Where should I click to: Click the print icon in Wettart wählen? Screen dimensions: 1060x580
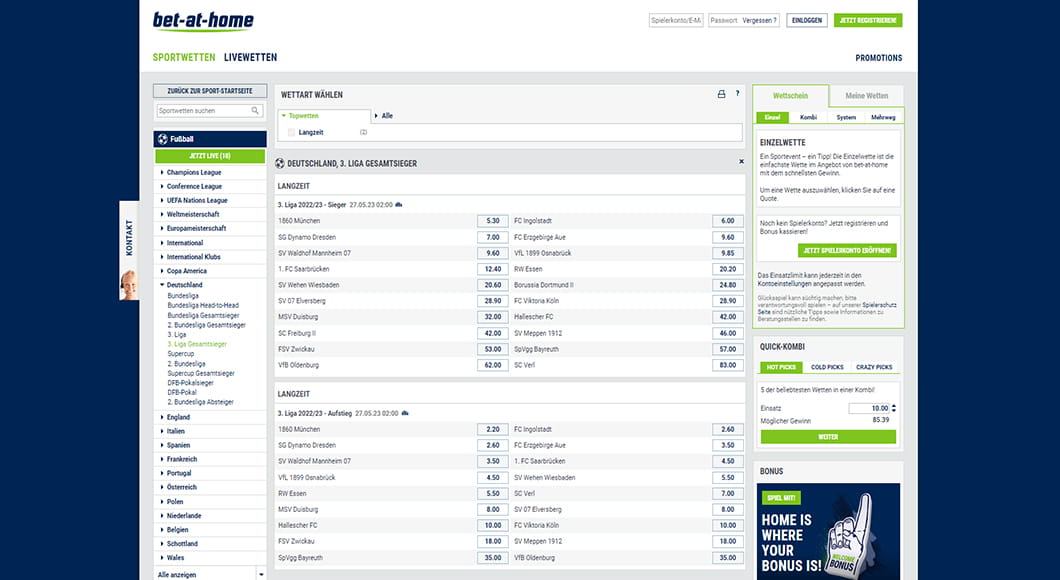click(721, 95)
